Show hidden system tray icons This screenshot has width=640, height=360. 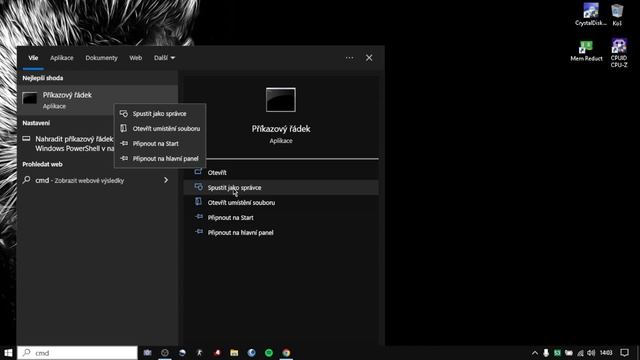535,353
